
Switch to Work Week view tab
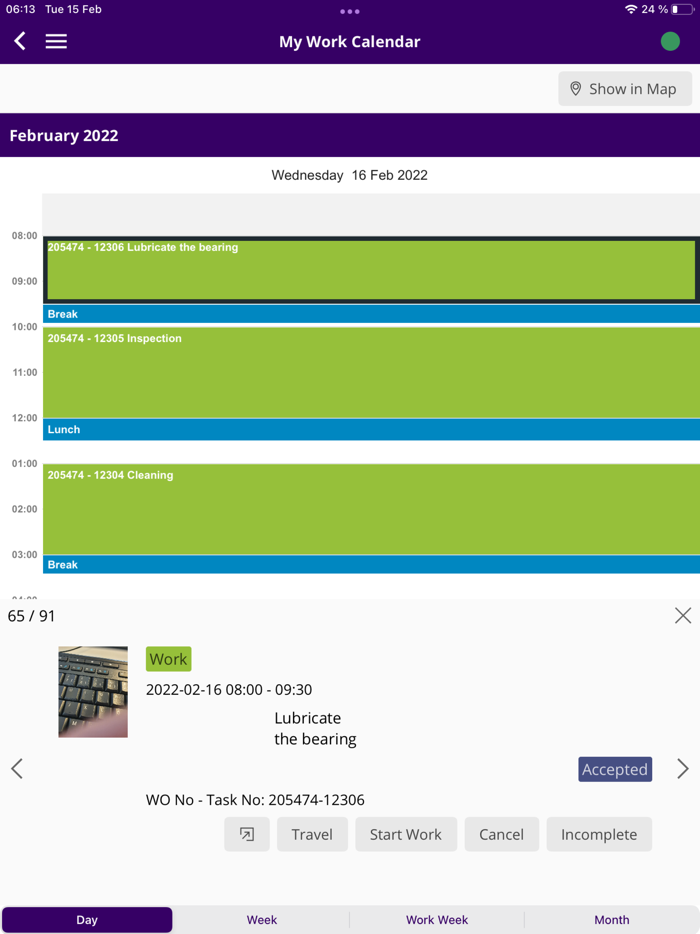(x=437, y=920)
